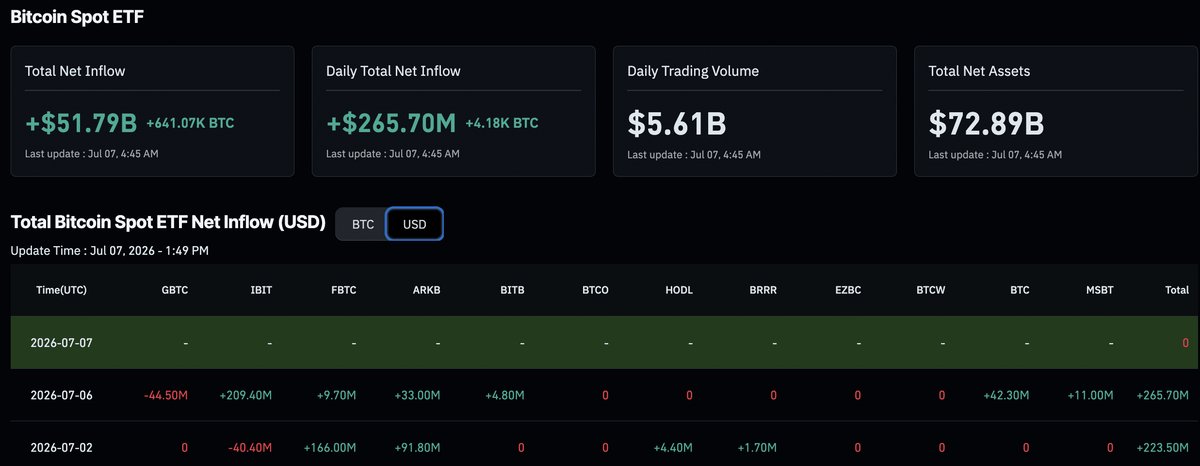Image resolution: width=1200 pixels, height=466 pixels.
Task: Click the MSBT column header
Action: [x=1098, y=290]
